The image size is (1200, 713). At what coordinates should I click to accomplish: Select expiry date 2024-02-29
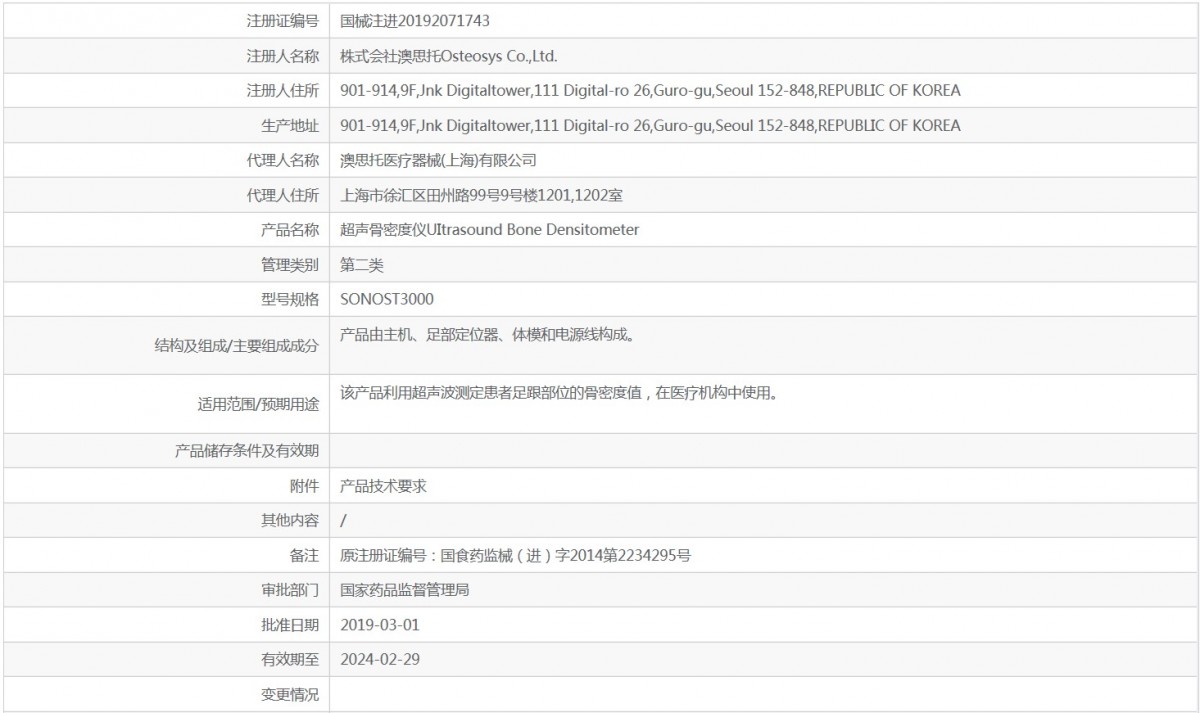[x=380, y=660]
